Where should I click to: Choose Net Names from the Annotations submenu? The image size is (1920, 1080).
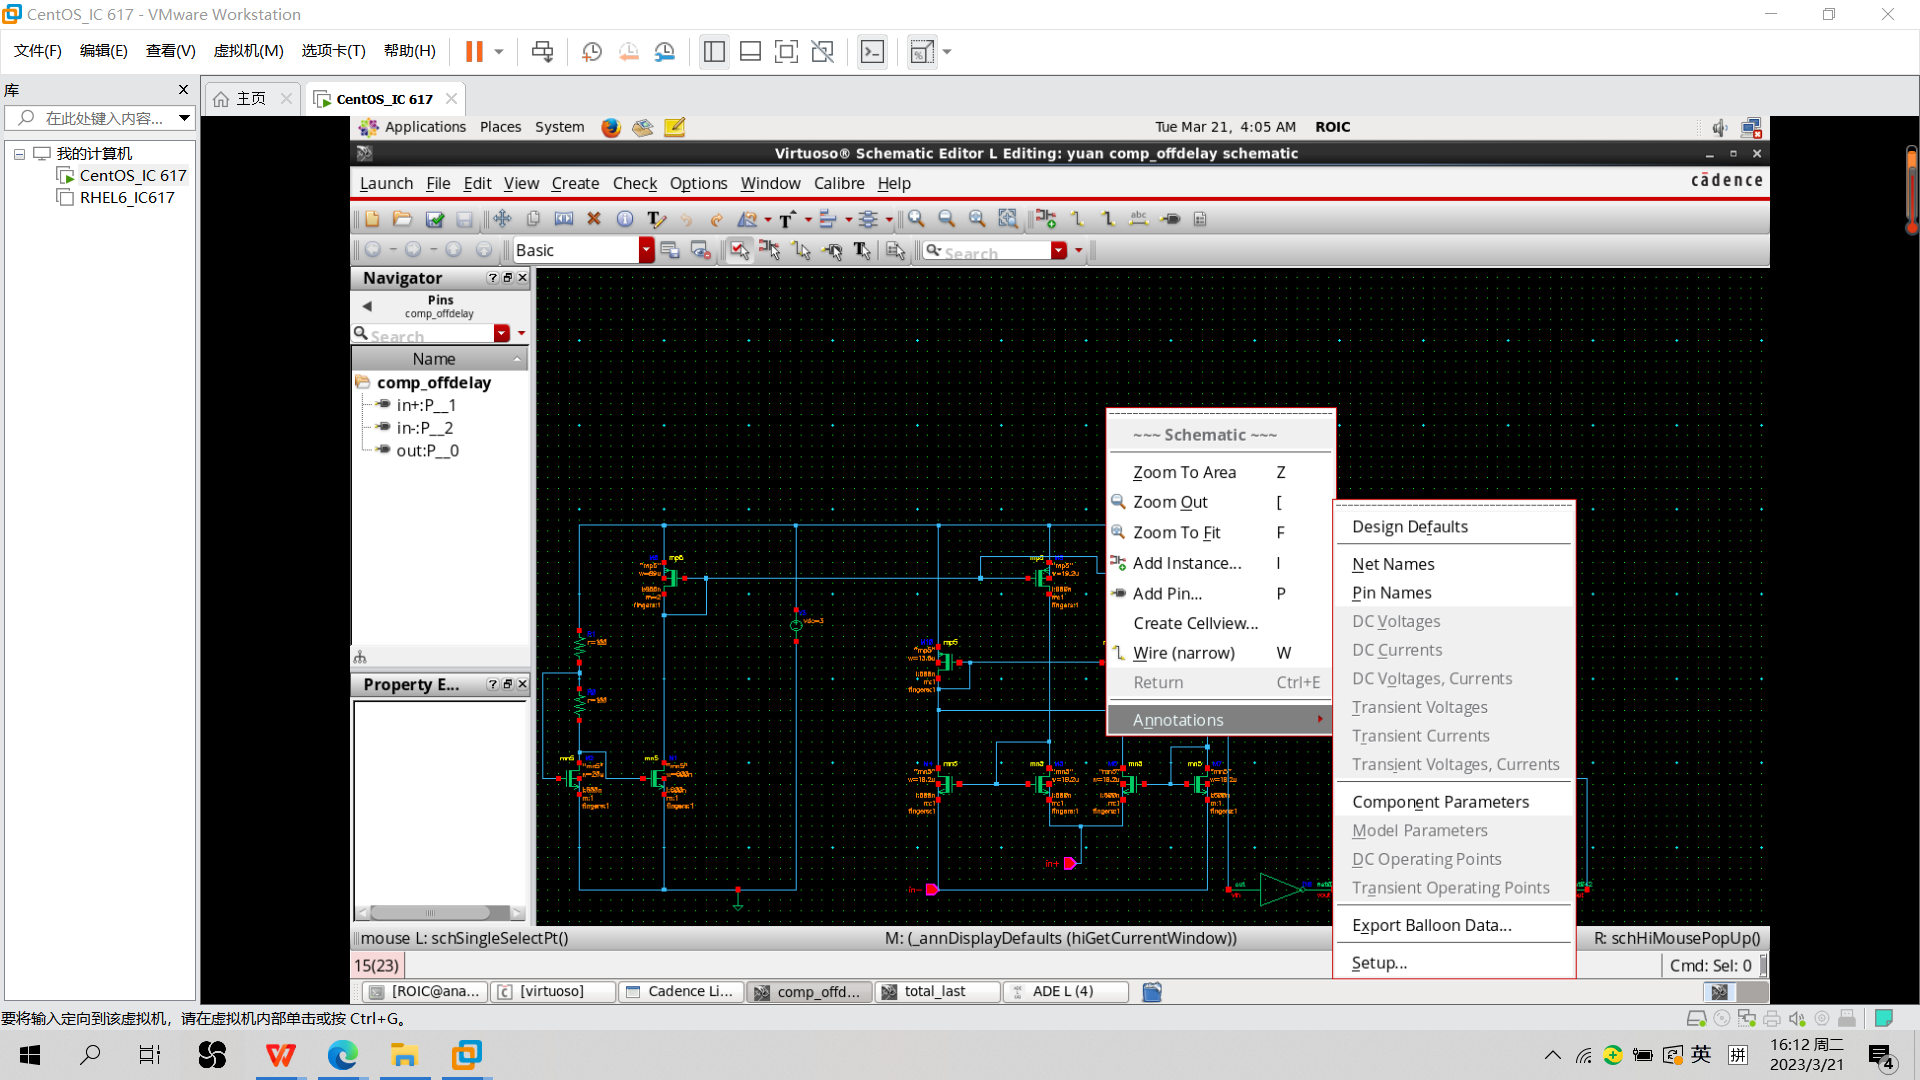point(1393,564)
